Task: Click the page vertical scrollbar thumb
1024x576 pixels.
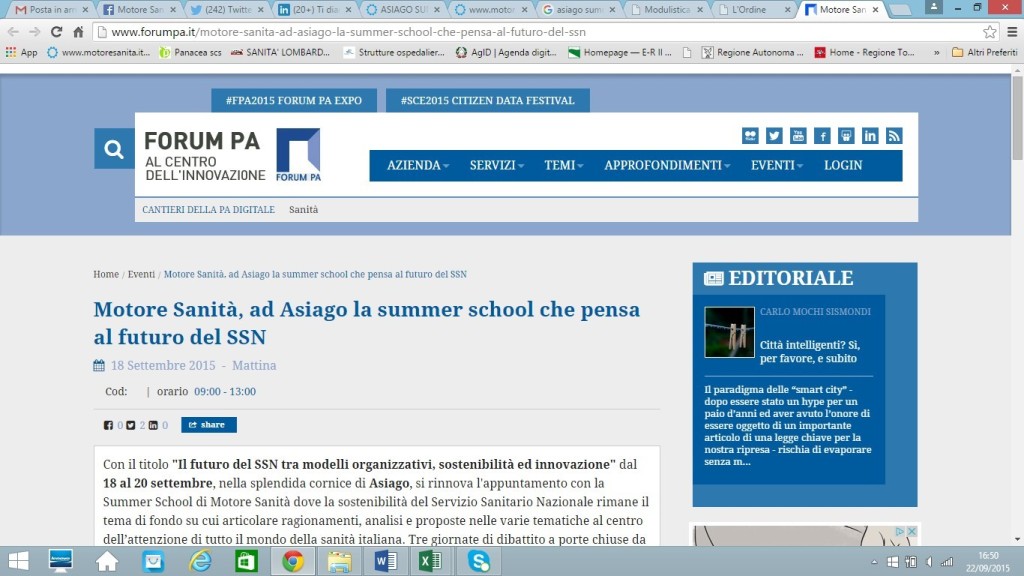Action: tap(1017, 118)
